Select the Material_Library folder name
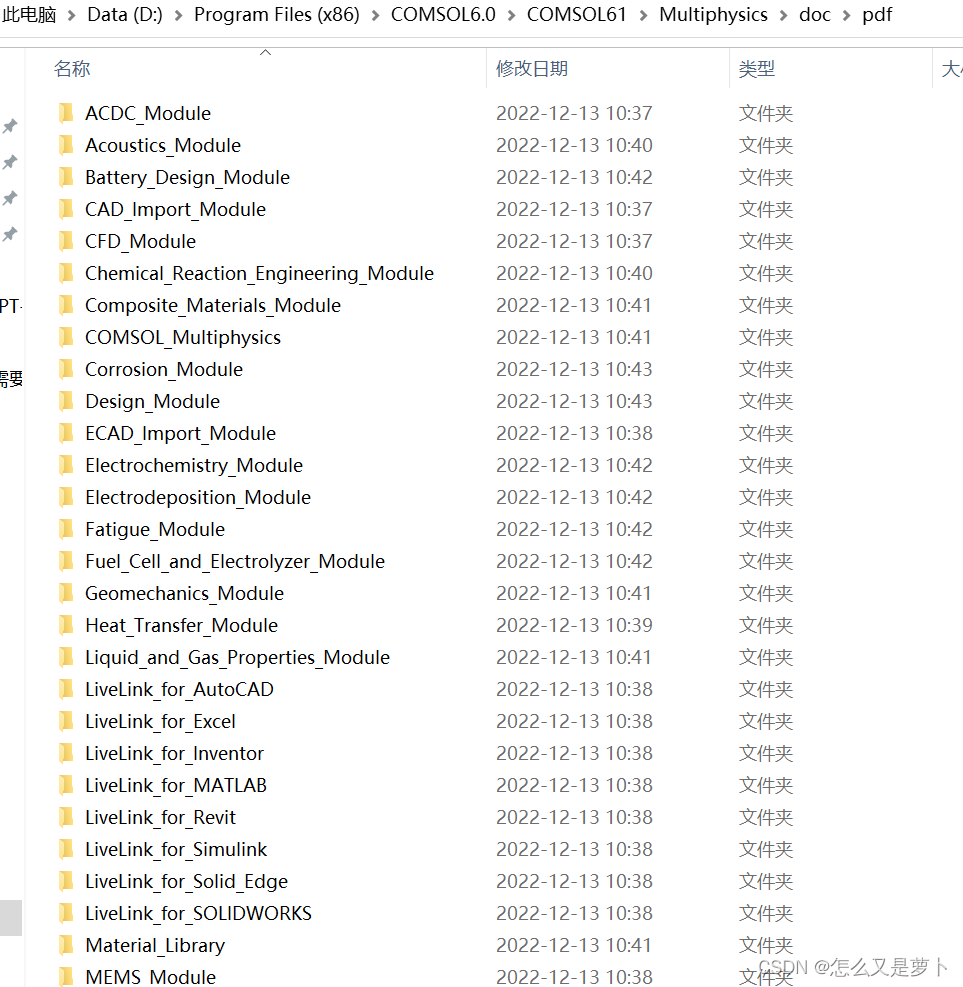The width and height of the screenshot is (963, 987). pos(155,945)
